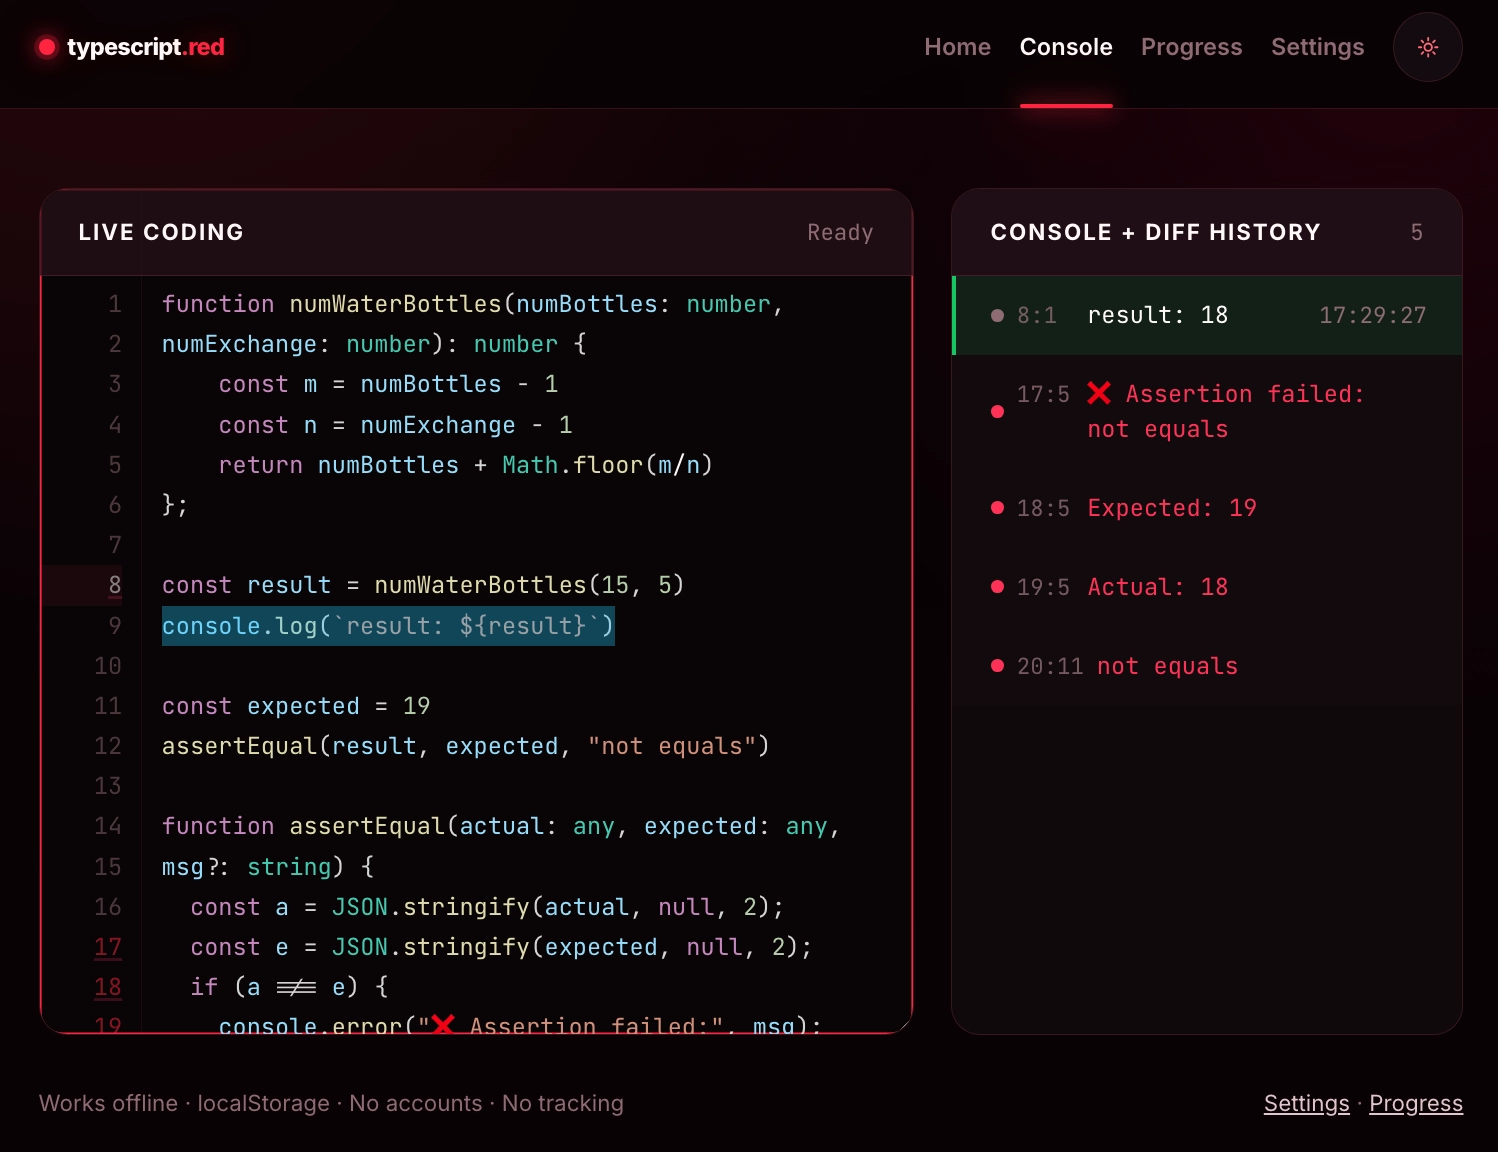
Task: Click the CONSOLE + DIFF HISTORY title
Action: click(x=1155, y=232)
